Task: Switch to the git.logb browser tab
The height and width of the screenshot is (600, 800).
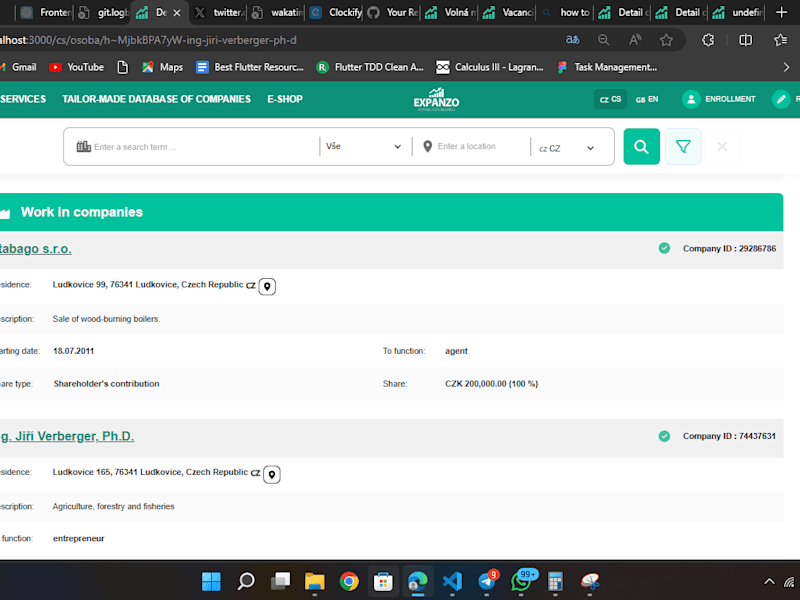Action: click(x=104, y=12)
